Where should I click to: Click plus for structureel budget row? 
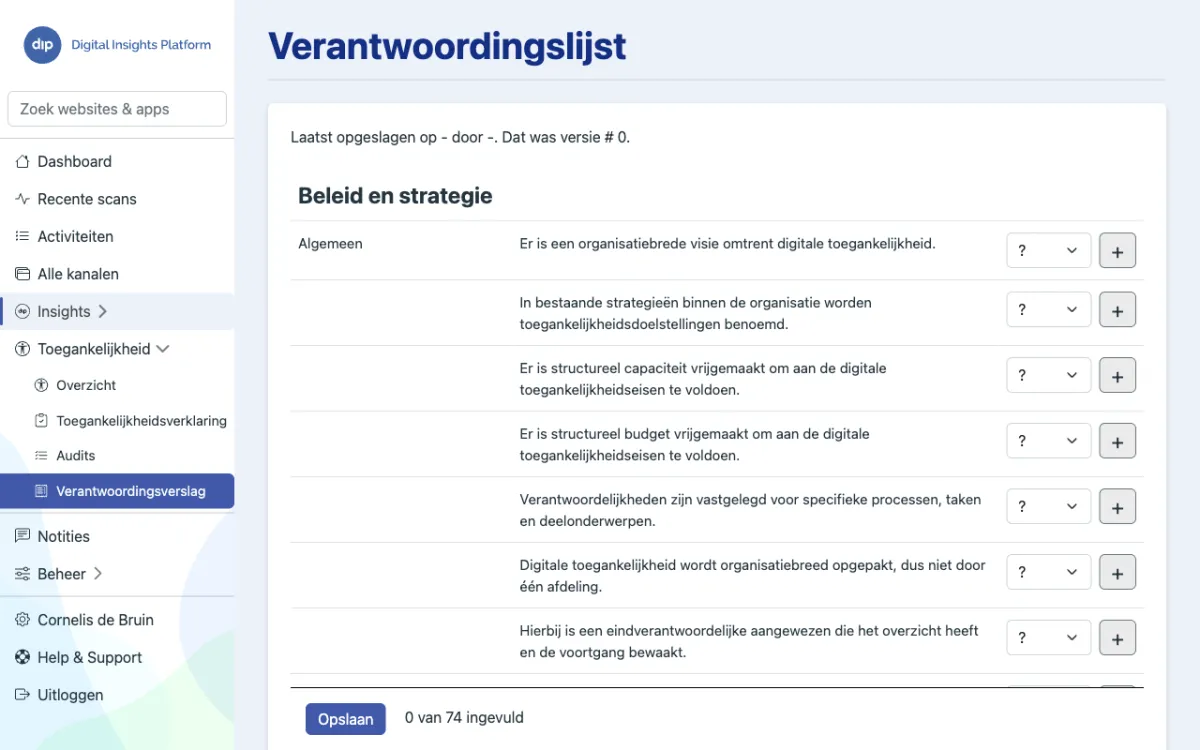(x=1117, y=441)
